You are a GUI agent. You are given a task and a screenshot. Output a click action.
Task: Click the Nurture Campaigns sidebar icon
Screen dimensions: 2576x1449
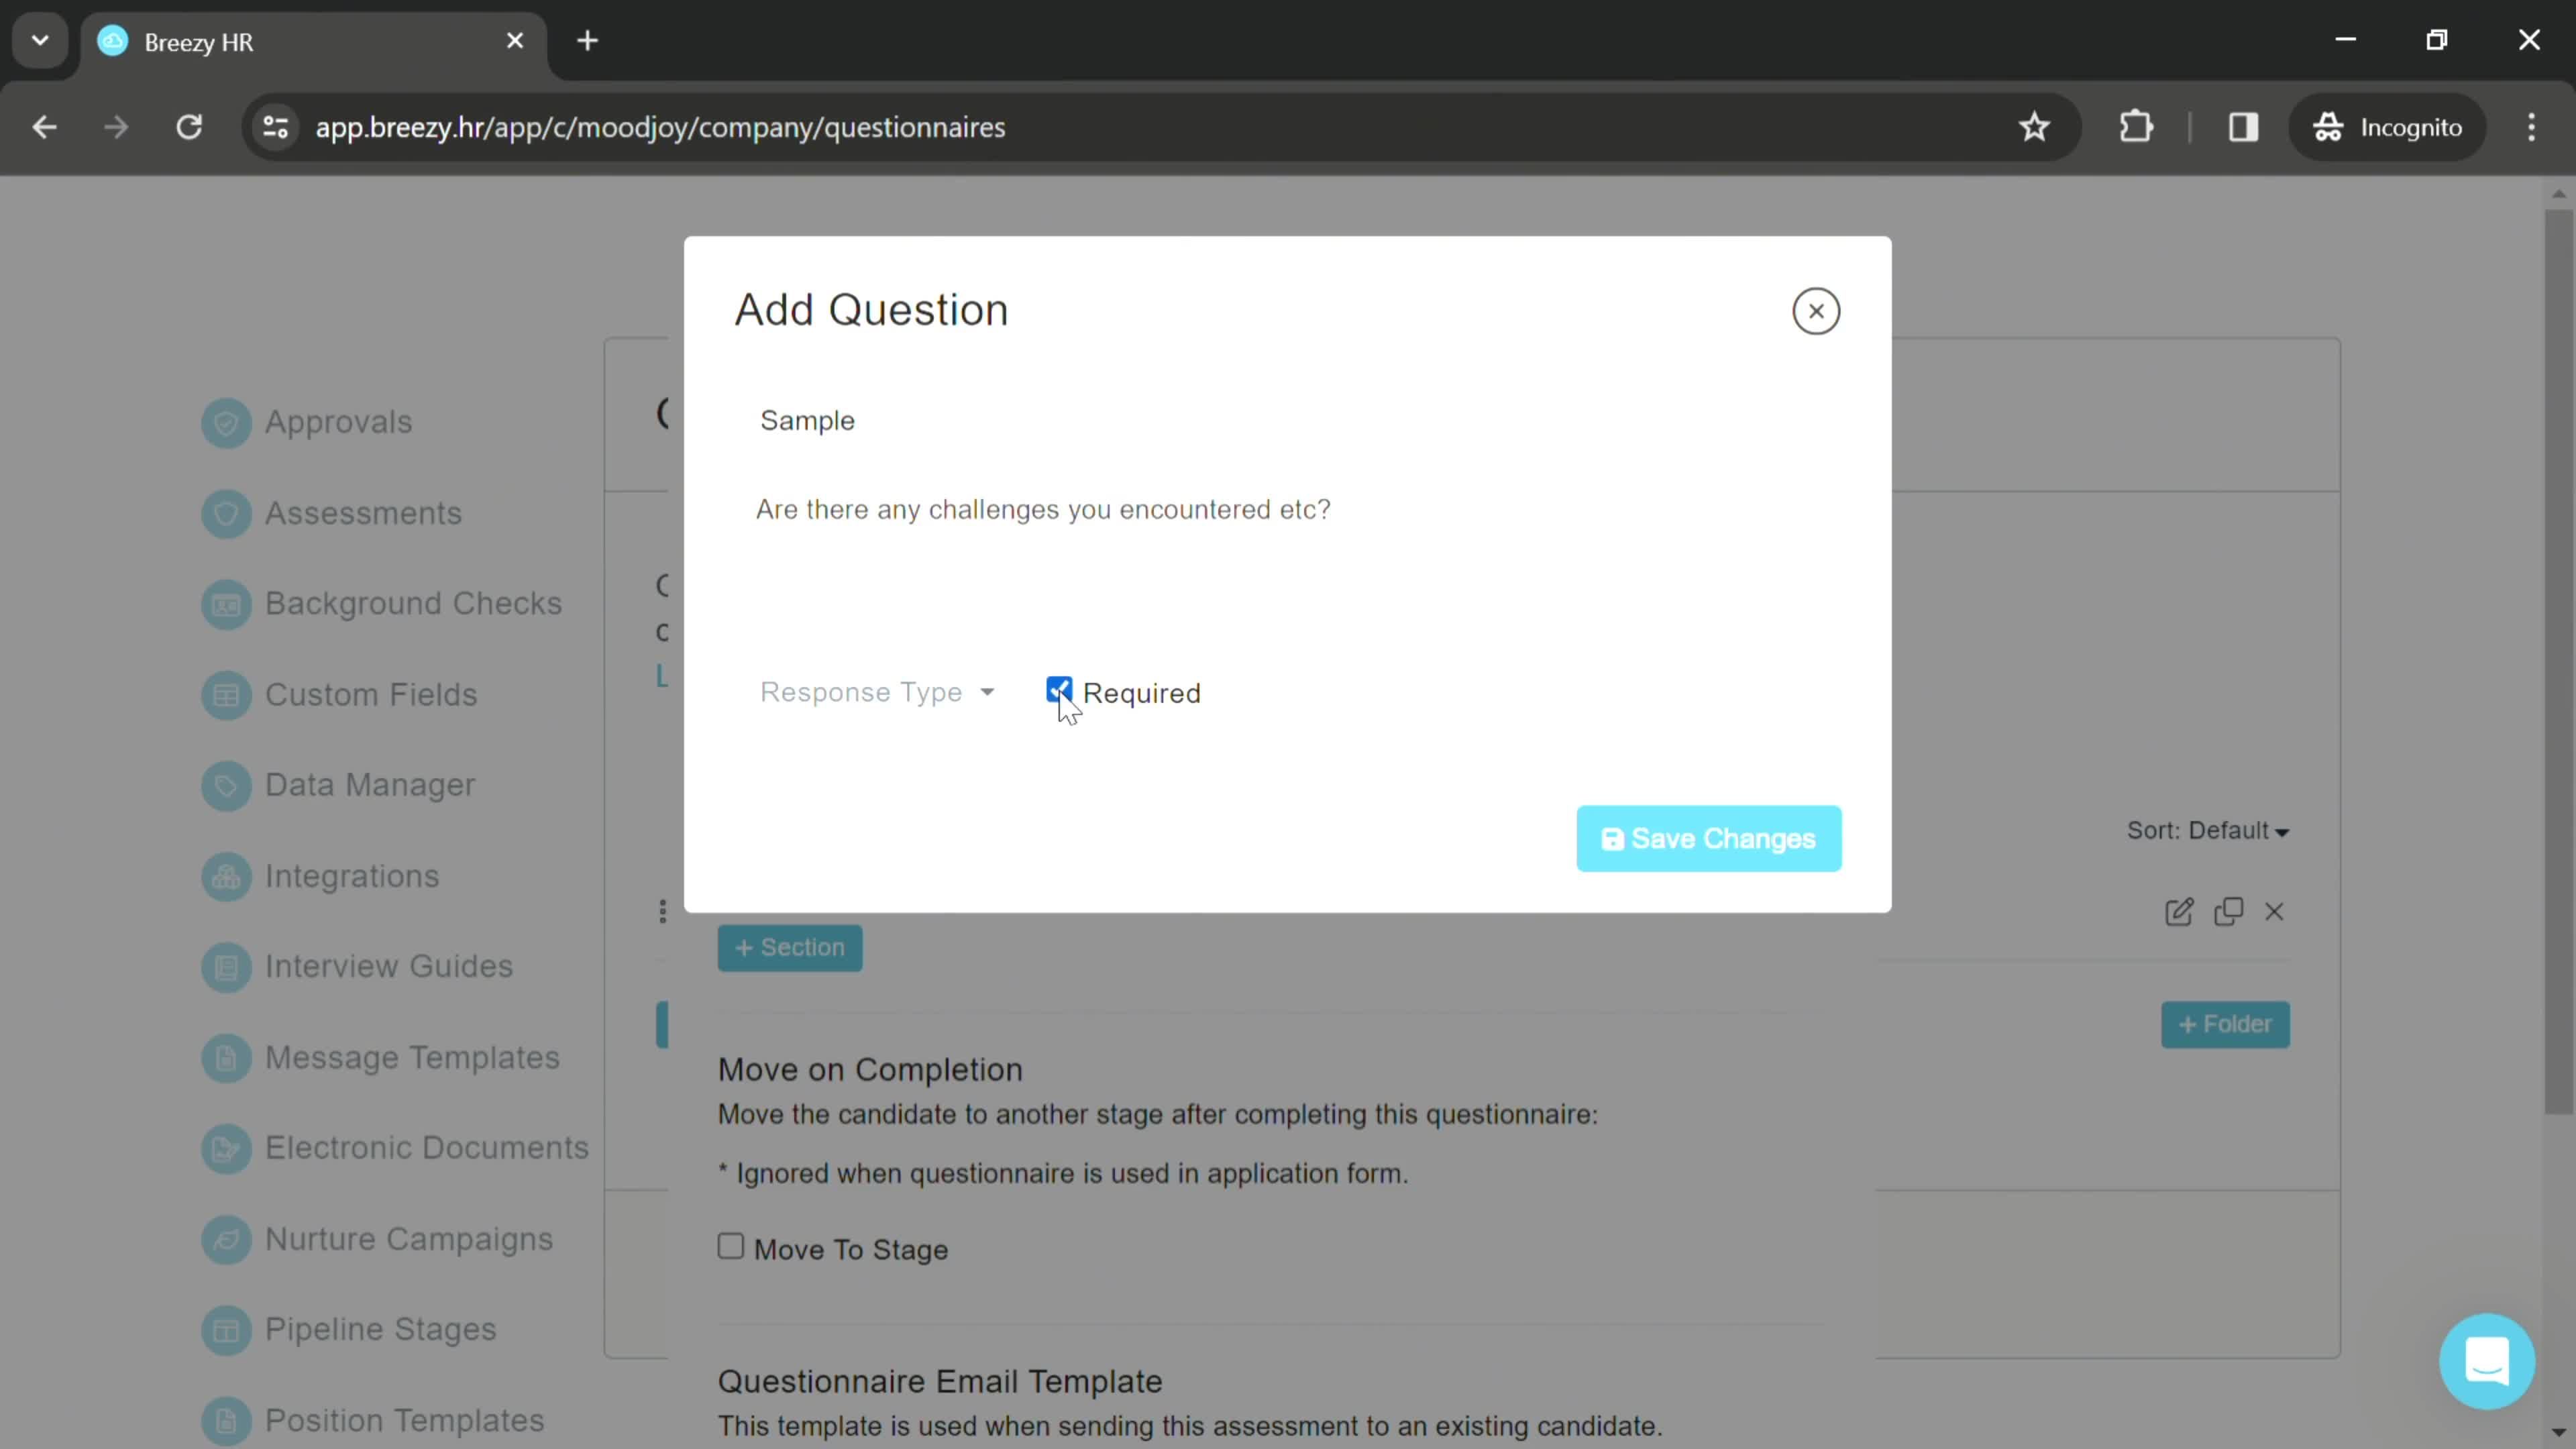pyautogui.click(x=225, y=1238)
